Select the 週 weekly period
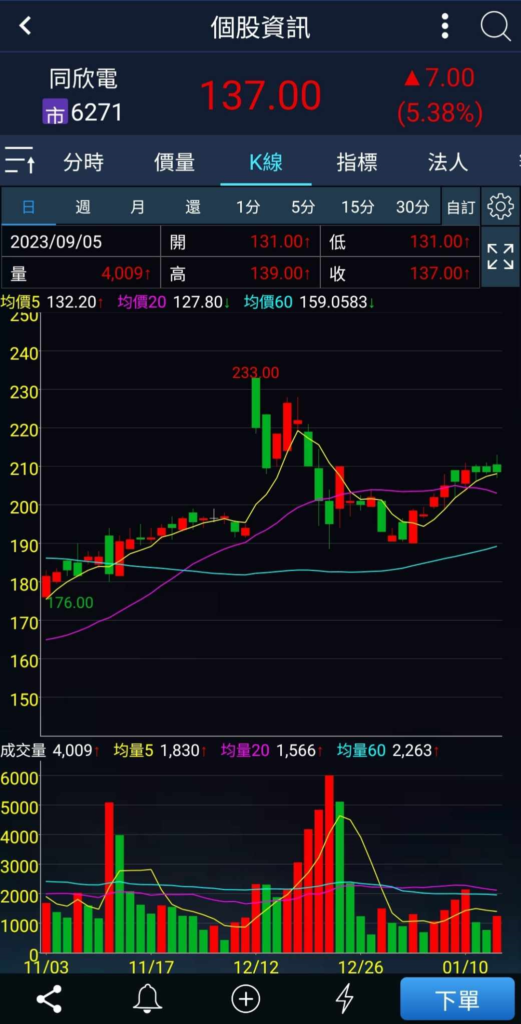521x1024 pixels. tap(83, 207)
